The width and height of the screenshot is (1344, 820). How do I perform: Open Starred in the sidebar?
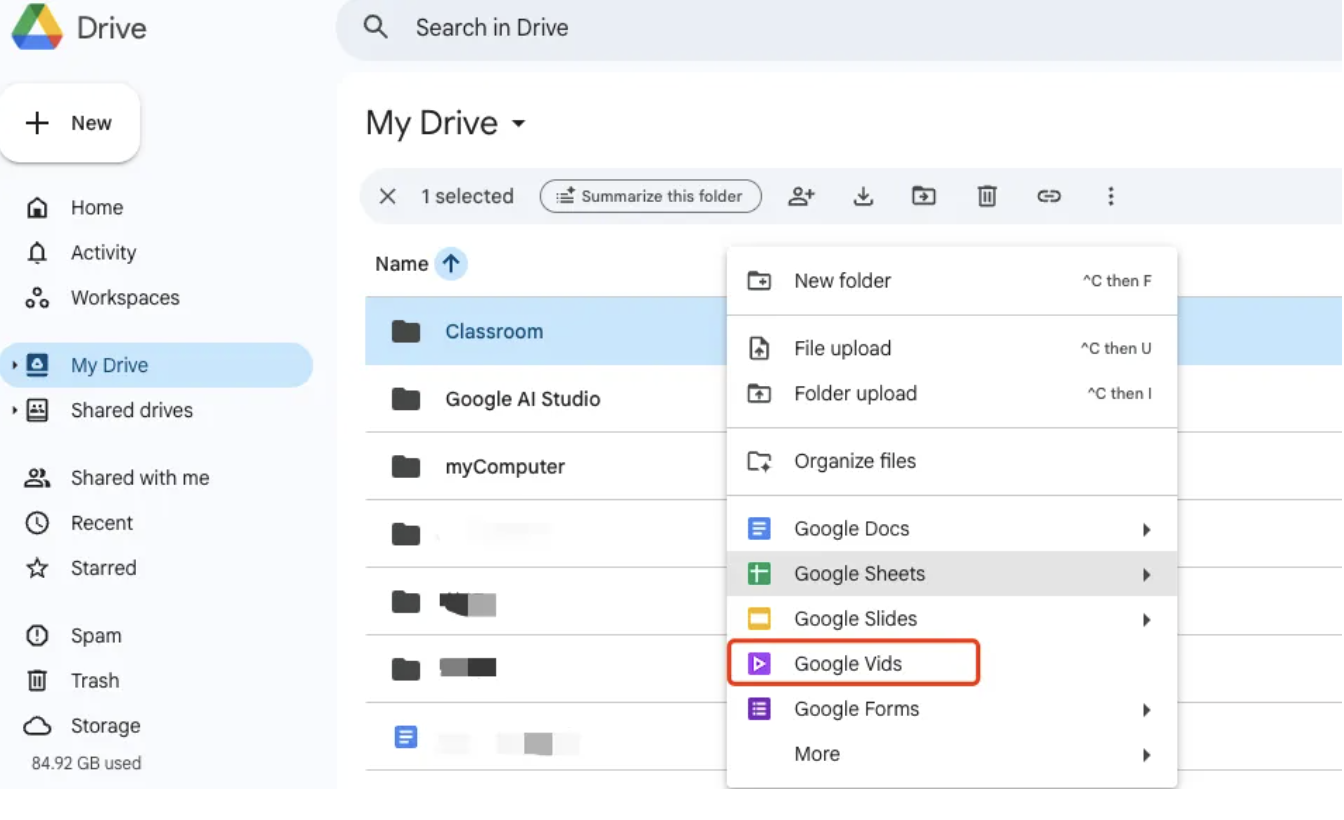point(103,568)
